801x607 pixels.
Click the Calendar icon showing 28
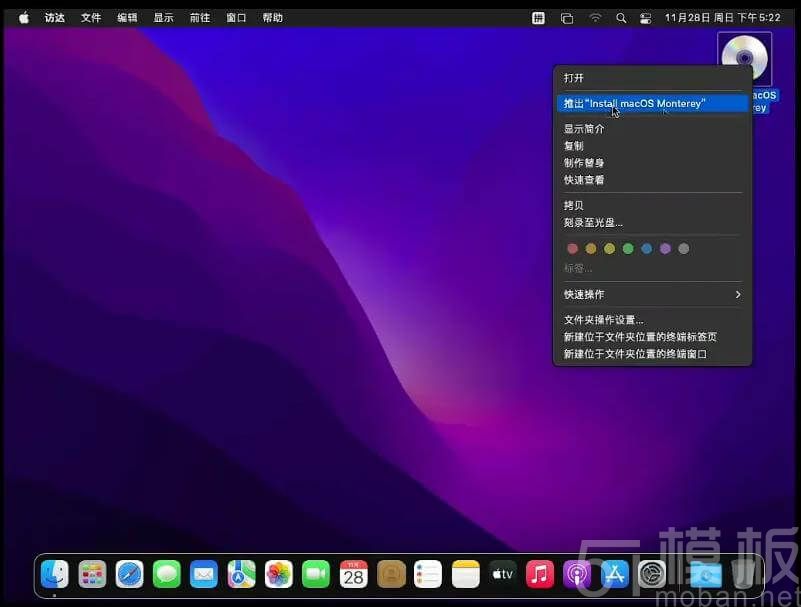pos(353,574)
